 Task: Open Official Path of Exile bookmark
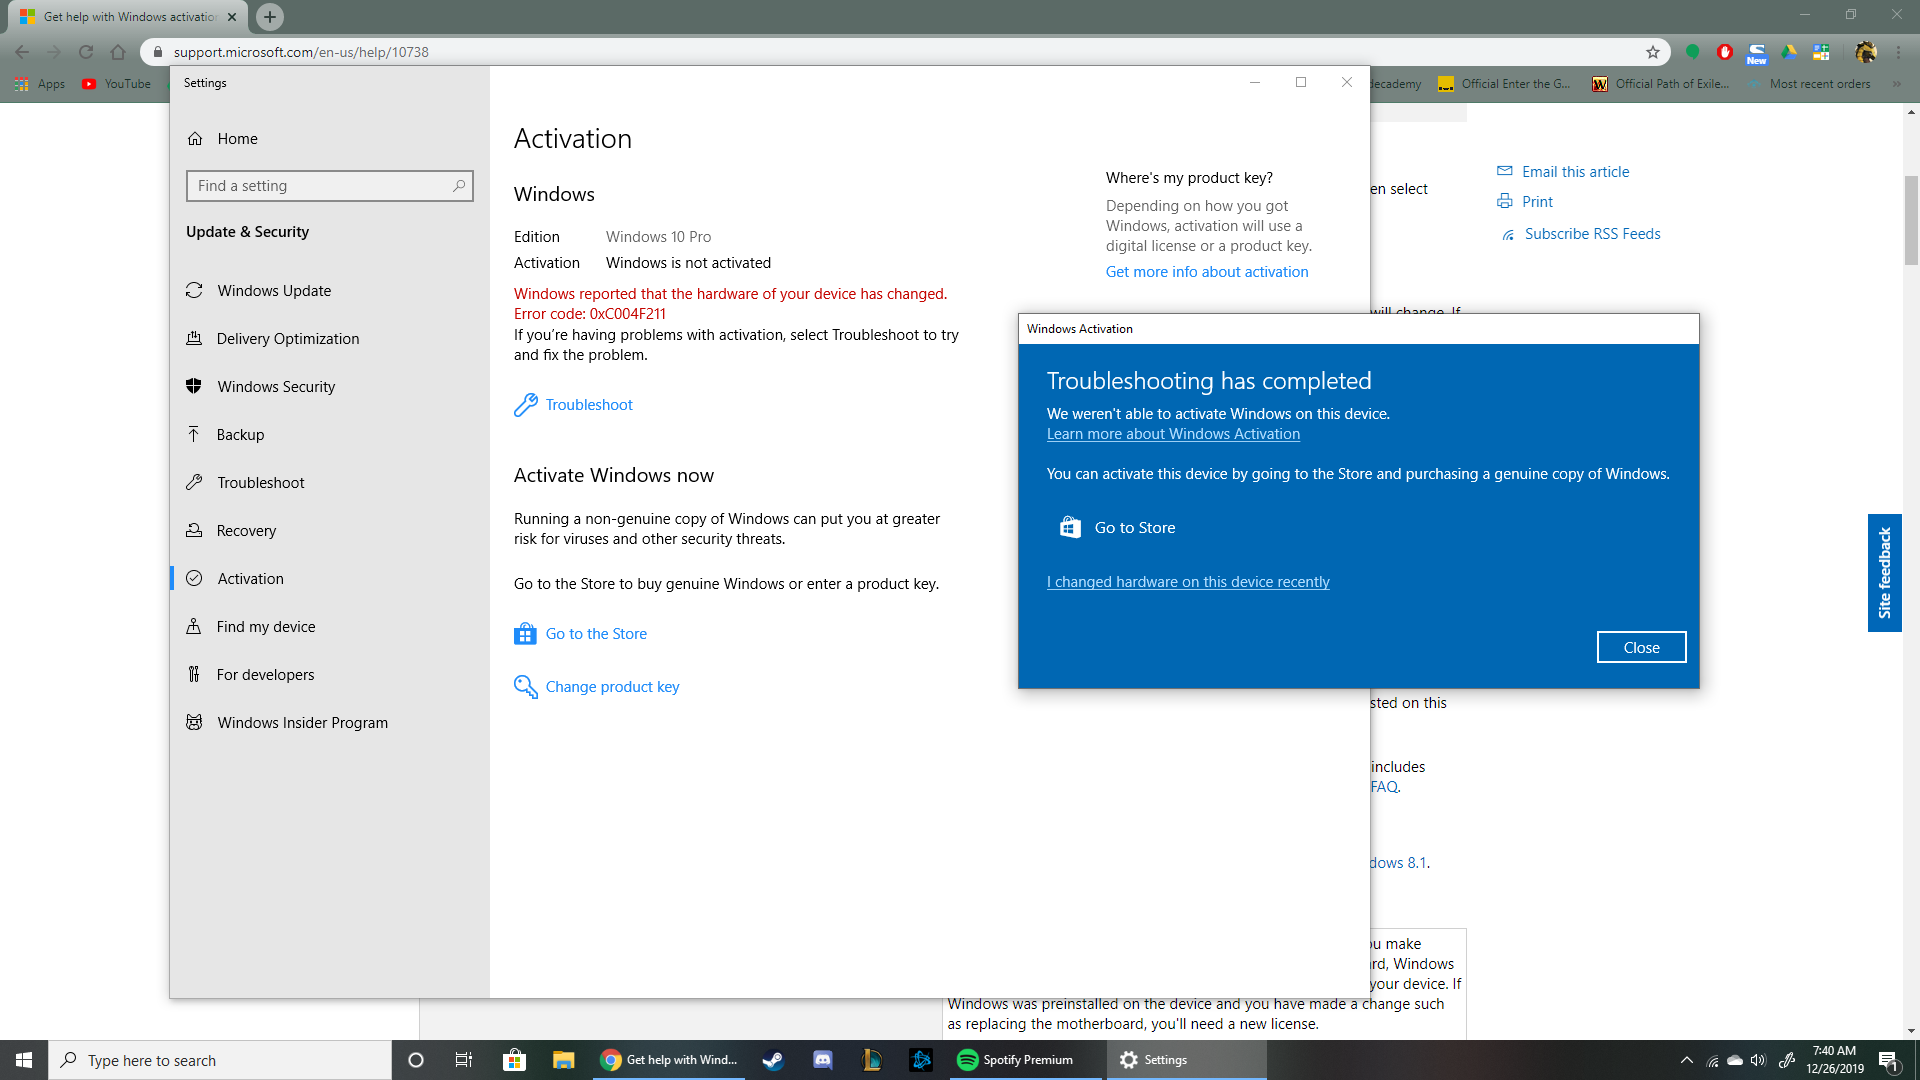tap(1660, 84)
